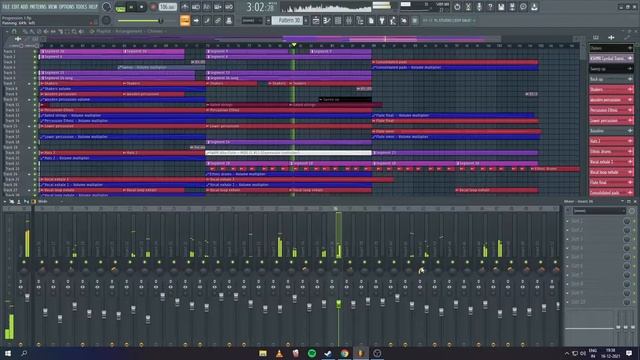640x360 pixels.
Task: Click the plugin picker funnel icon
Action: tap(382, 20)
